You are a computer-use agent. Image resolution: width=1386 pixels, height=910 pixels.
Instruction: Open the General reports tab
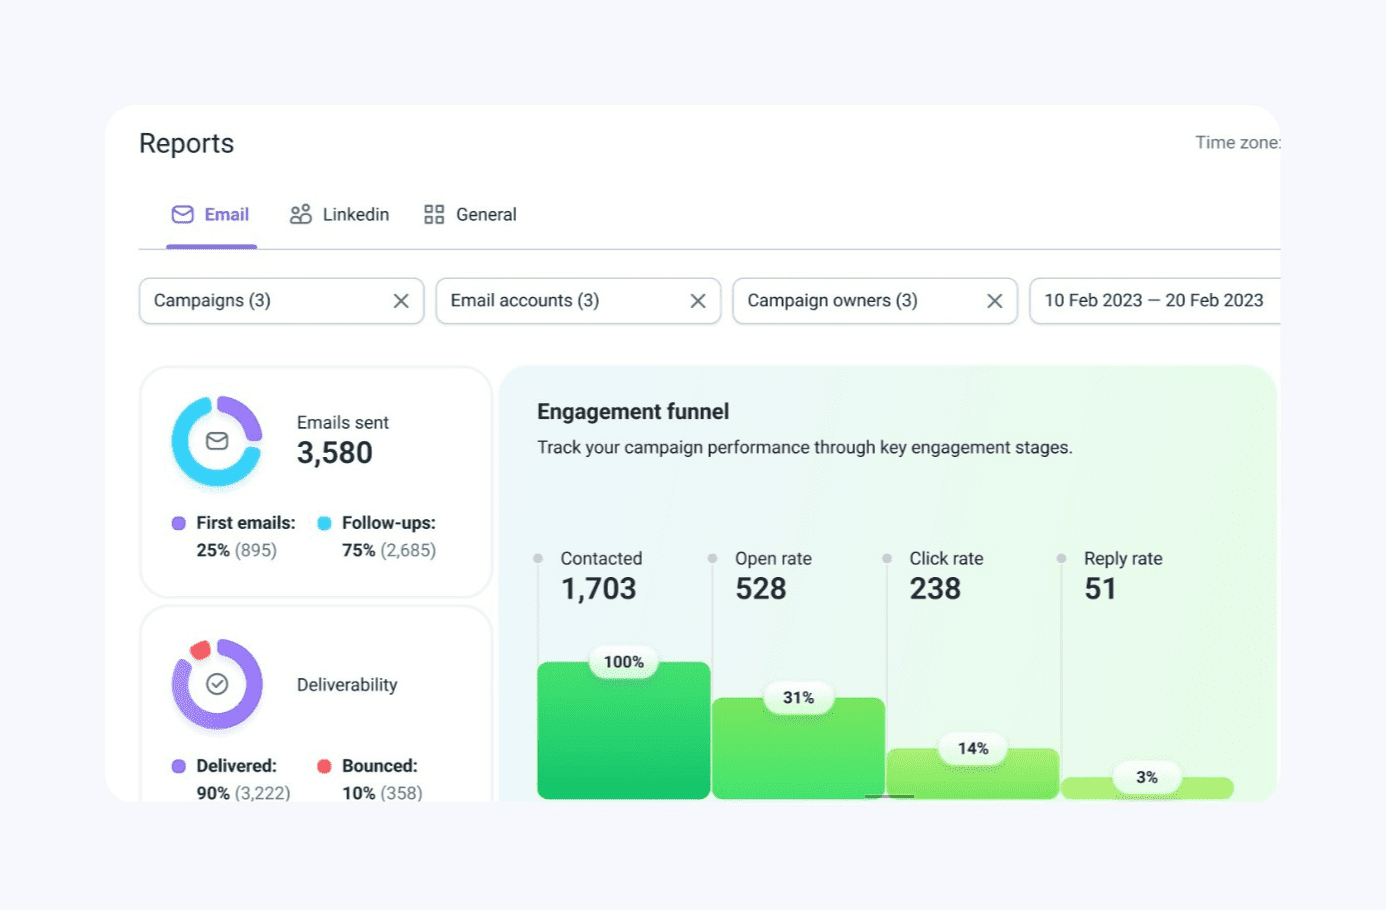486,215
